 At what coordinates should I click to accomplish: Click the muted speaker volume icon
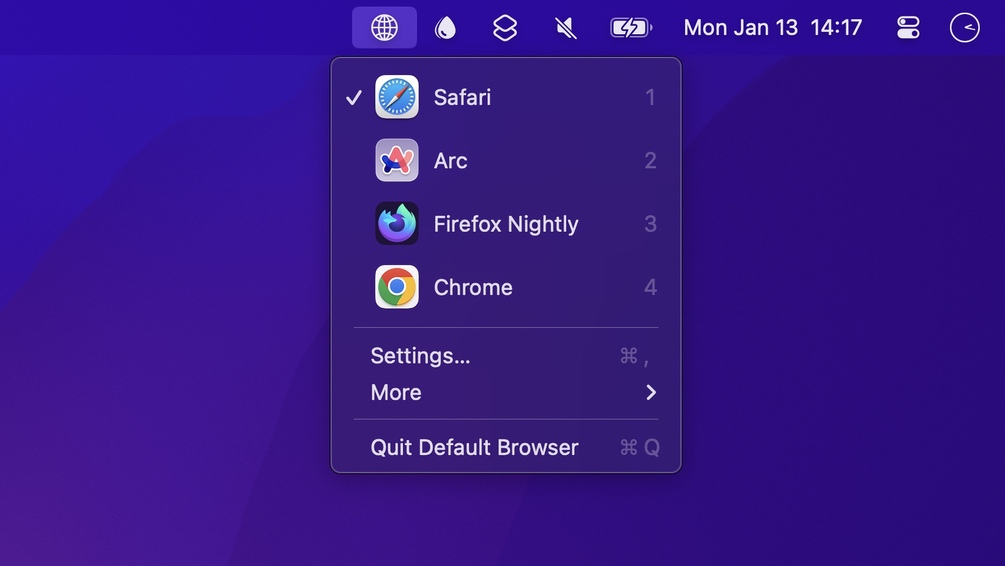pos(565,28)
